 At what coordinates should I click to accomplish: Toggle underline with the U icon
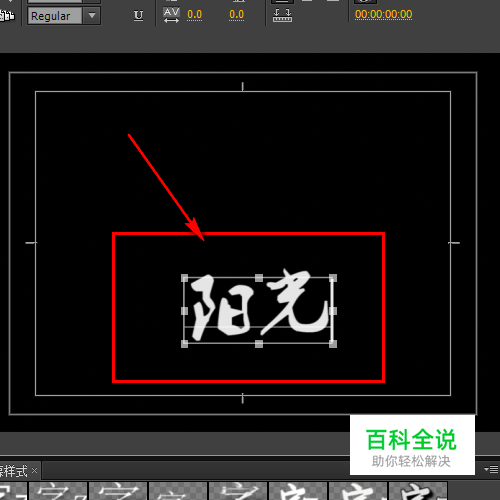[x=138, y=15]
